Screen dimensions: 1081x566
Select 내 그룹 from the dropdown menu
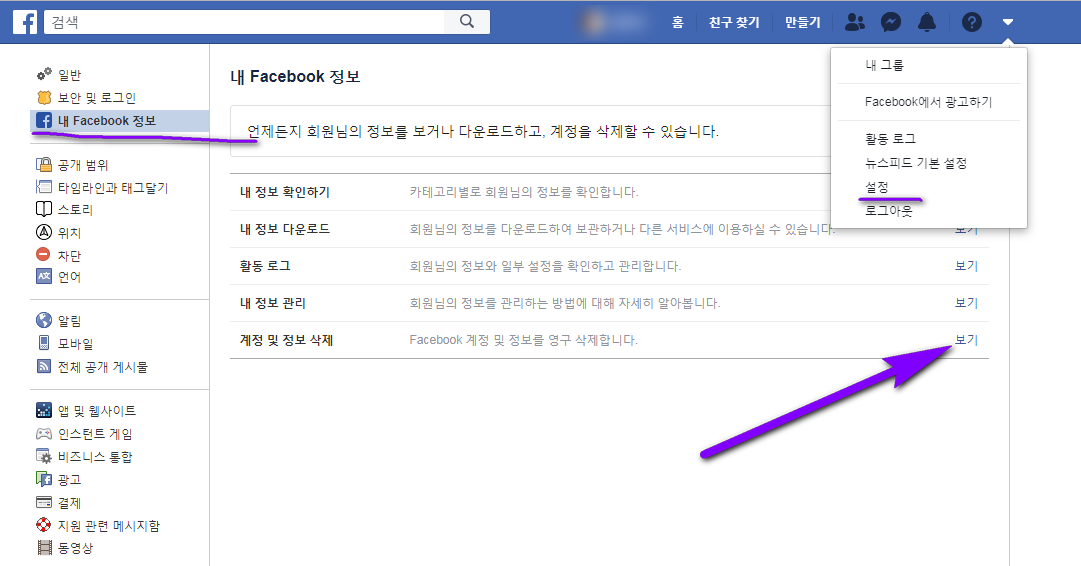click(x=885, y=65)
